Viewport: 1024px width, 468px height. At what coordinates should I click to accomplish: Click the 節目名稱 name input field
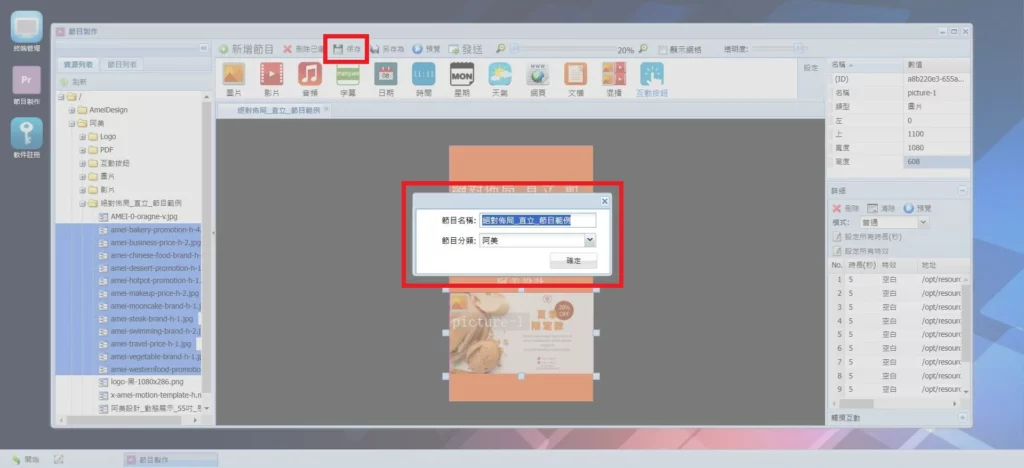(x=538, y=220)
